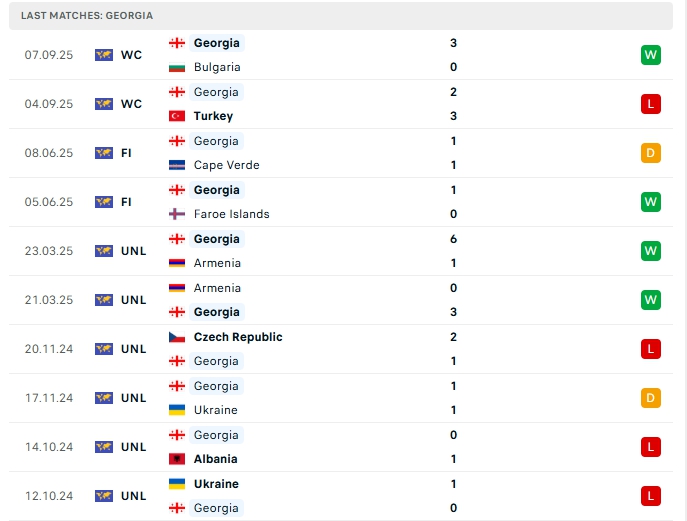Click the orange D badge for Cape Verde match
687x521 pixels.
pyautogui.click(x=651, y=153)
